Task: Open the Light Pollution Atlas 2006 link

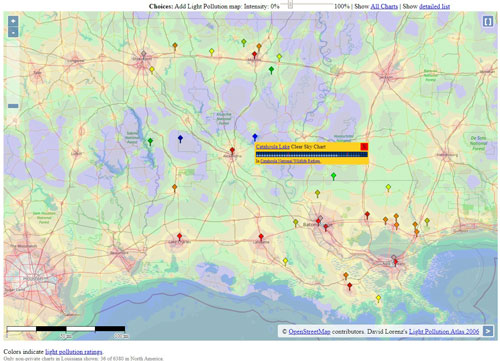Action: [444, 332]
